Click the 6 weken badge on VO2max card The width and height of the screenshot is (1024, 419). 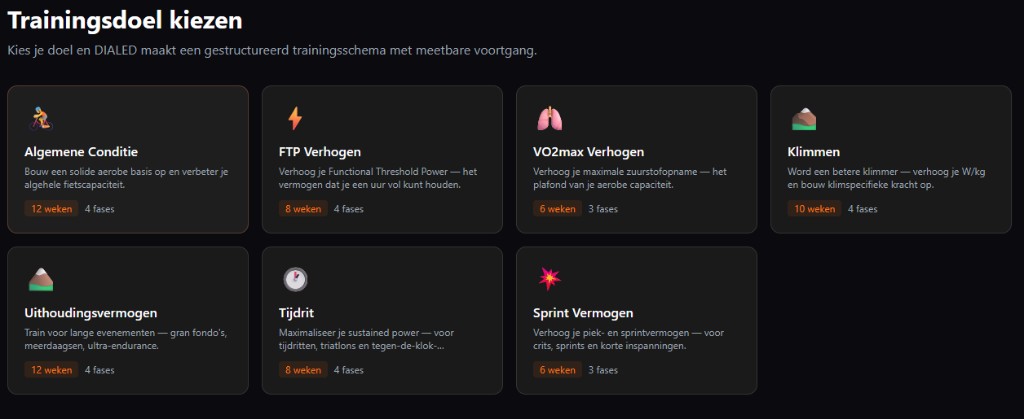click(x=558, y=209)
